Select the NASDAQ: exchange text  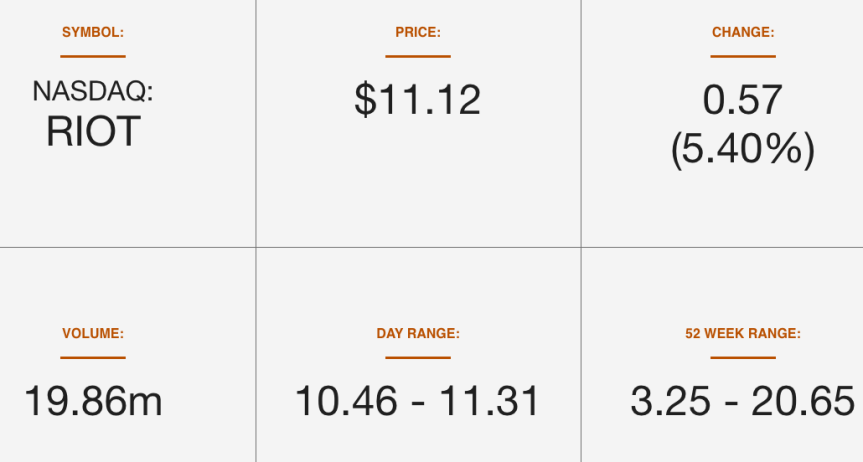tap(92, 91)
